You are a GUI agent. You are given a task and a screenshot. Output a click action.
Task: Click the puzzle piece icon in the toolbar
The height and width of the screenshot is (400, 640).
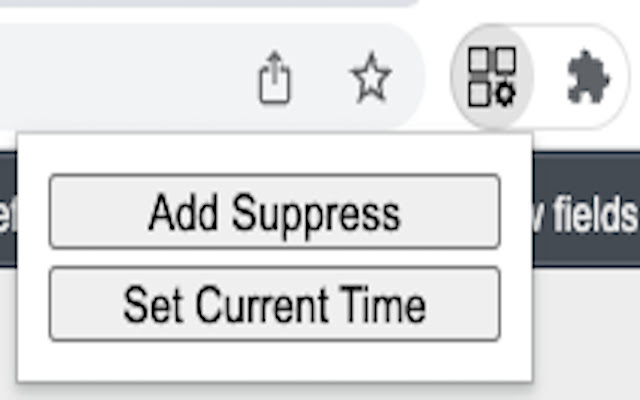click(588, 77)
